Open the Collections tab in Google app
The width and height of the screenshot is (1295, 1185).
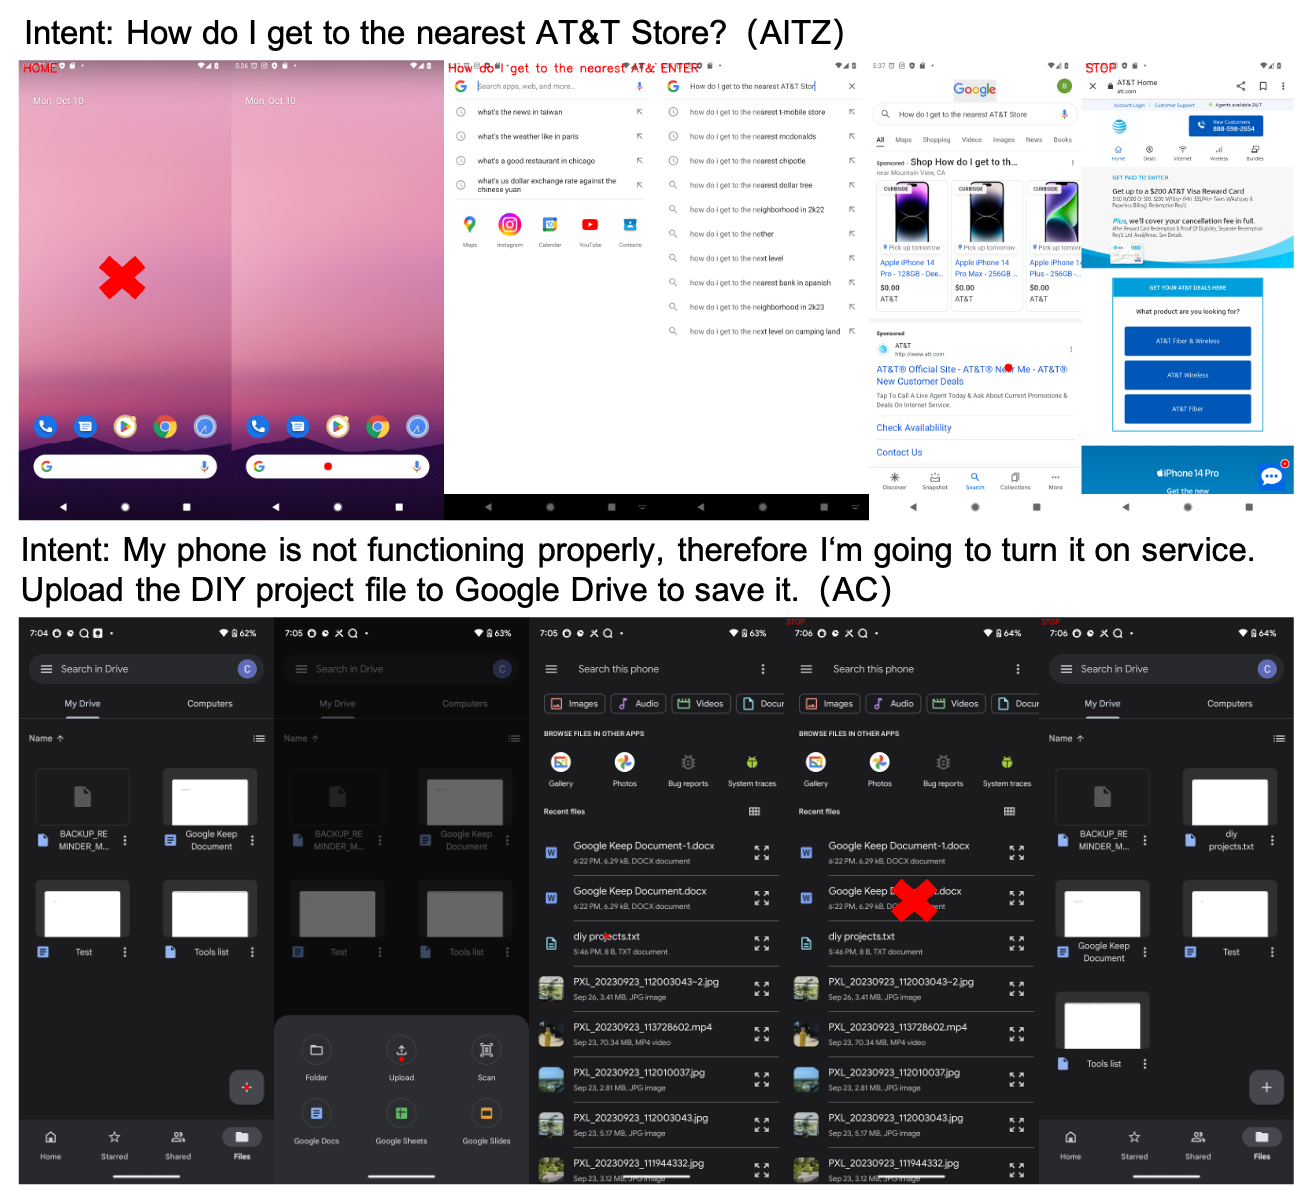pyautogui.click(x=1015, y=480)
